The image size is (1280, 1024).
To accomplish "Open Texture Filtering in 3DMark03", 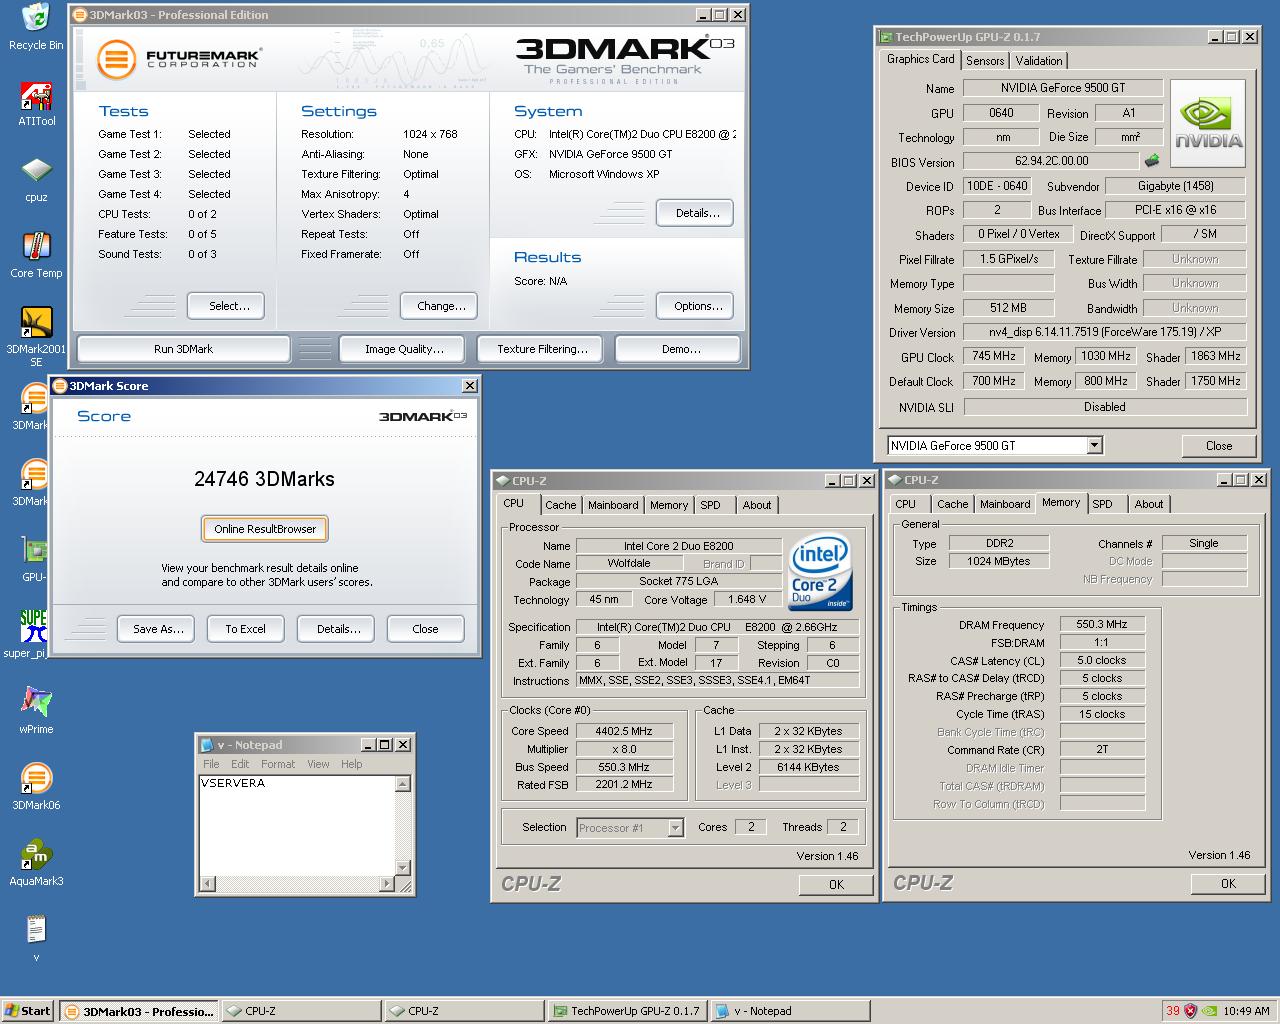I will tap(542, 349).
